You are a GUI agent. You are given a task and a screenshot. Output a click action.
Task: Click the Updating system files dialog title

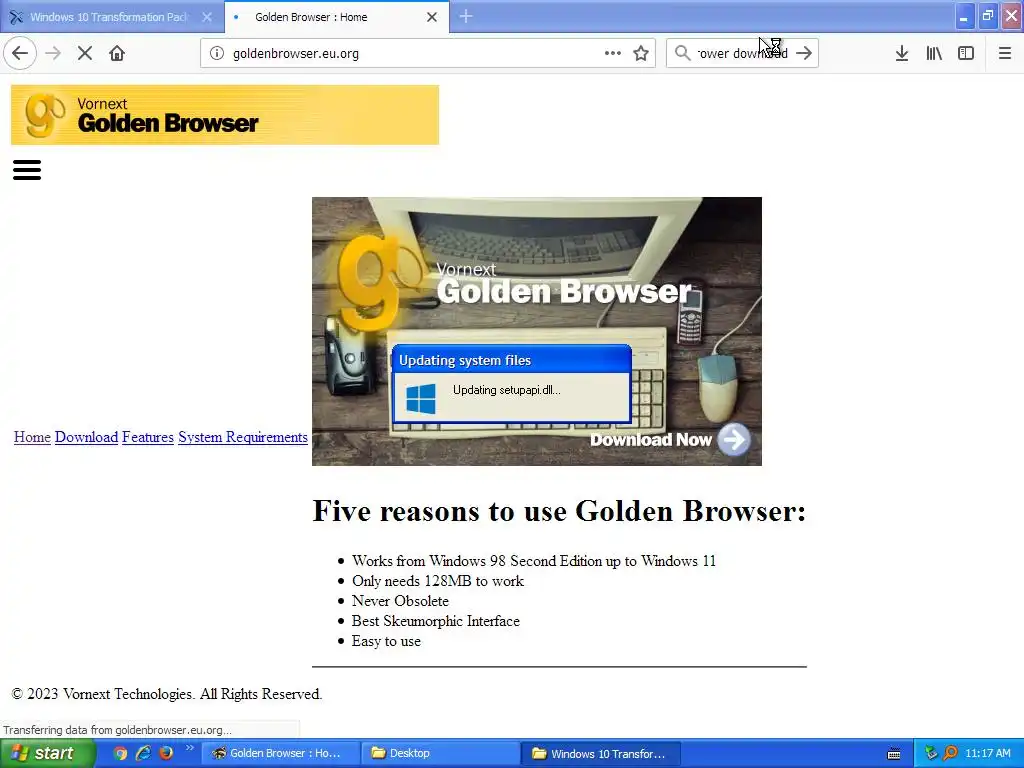pyautogui.click(x=465, y=360)
